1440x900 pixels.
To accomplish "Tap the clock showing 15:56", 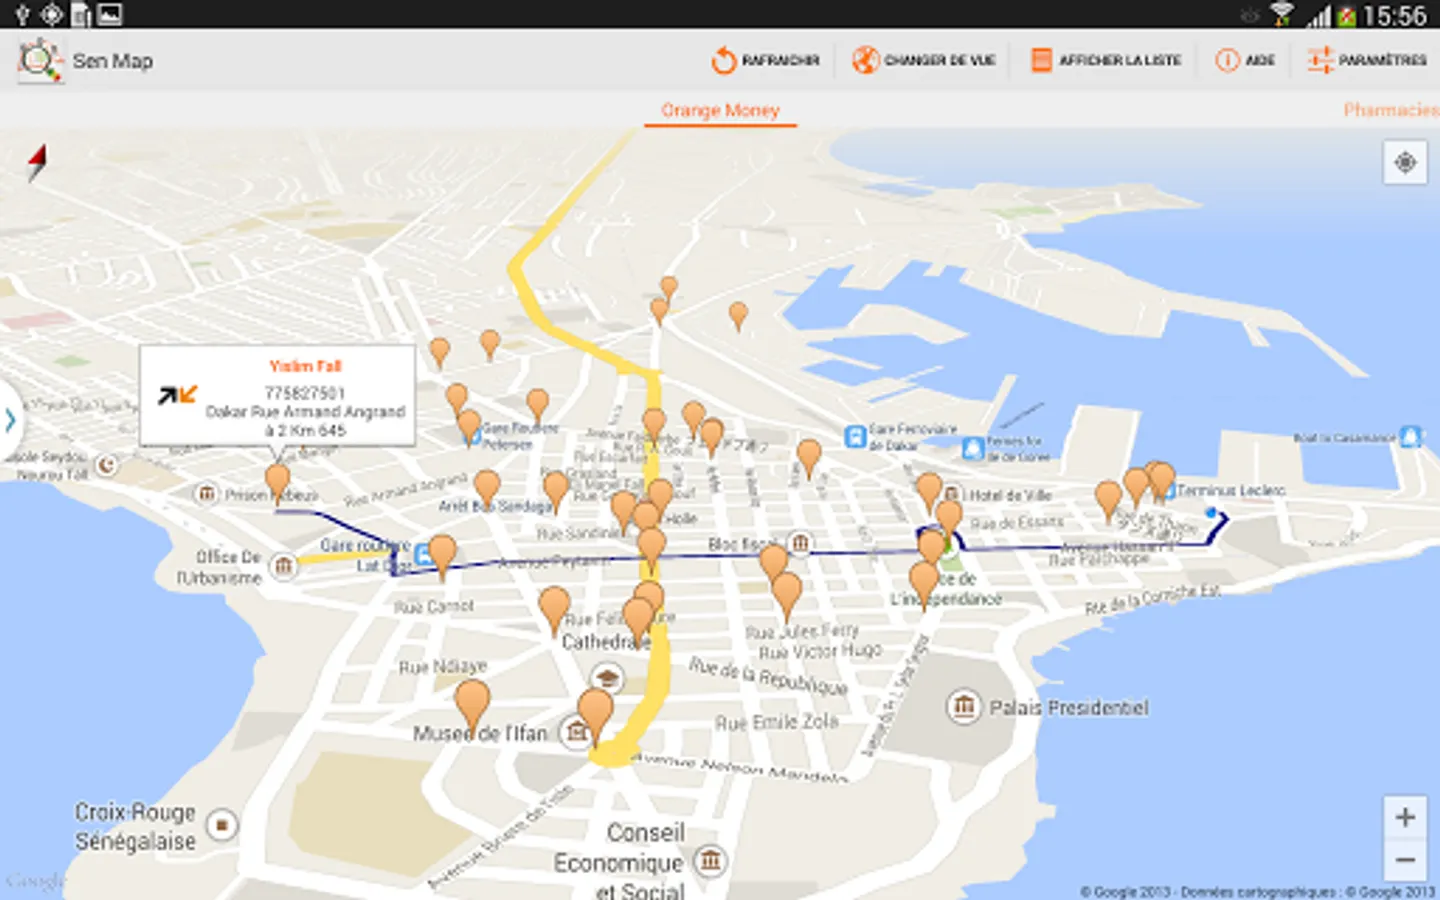I will click(x=1394, y=15).
